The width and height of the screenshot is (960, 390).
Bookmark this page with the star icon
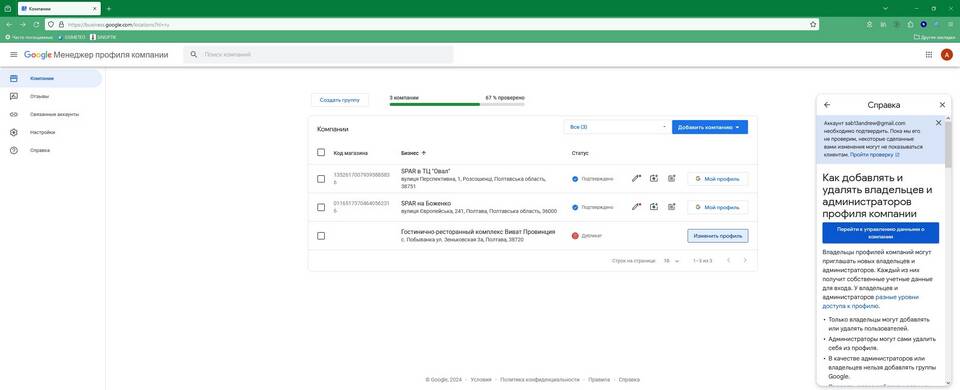(812, 24)
